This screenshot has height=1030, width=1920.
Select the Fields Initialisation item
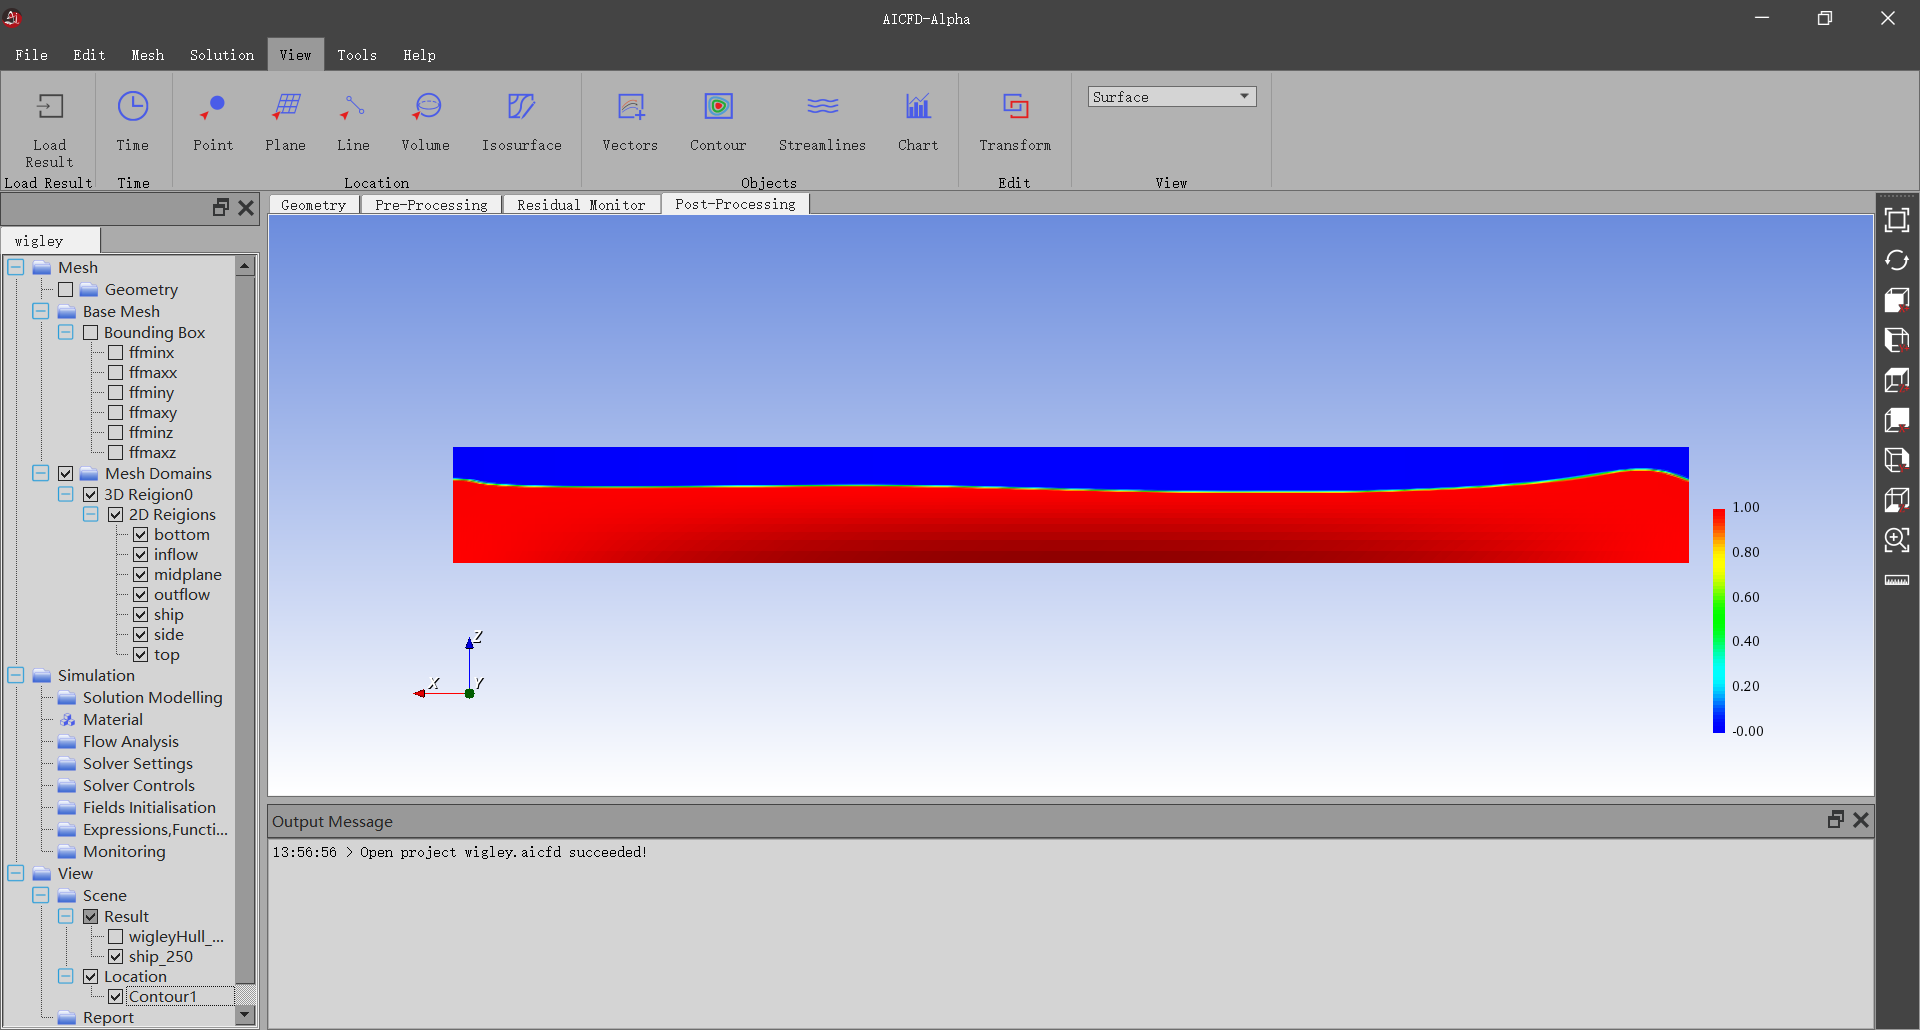click(149, 807)
